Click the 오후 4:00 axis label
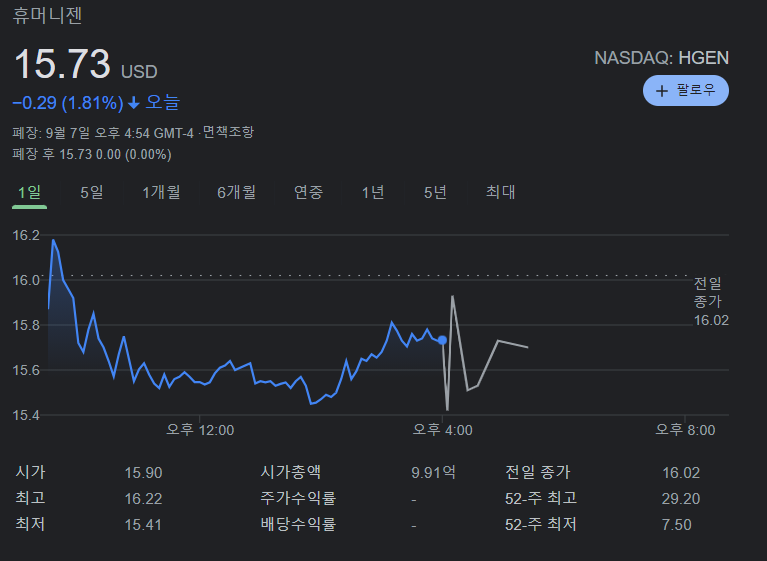This screenshot has height=561, width=767. tap(443, 430)
